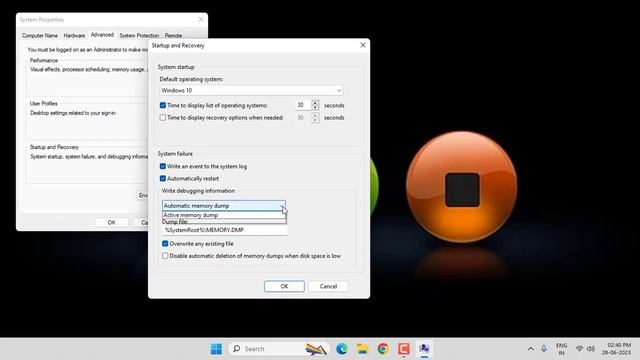640x360 pixels.
Task: Click the Dump file path field
Action: tap(224, 230)
